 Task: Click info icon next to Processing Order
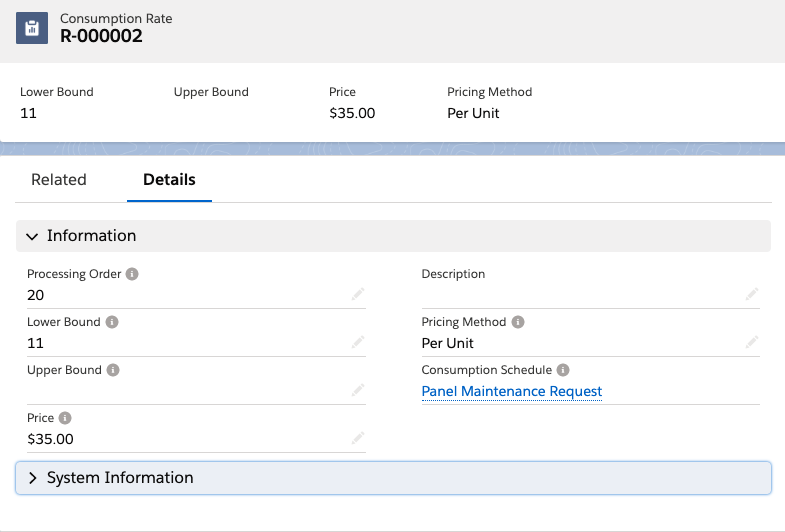pyautogui.click(x=133, y=274)
